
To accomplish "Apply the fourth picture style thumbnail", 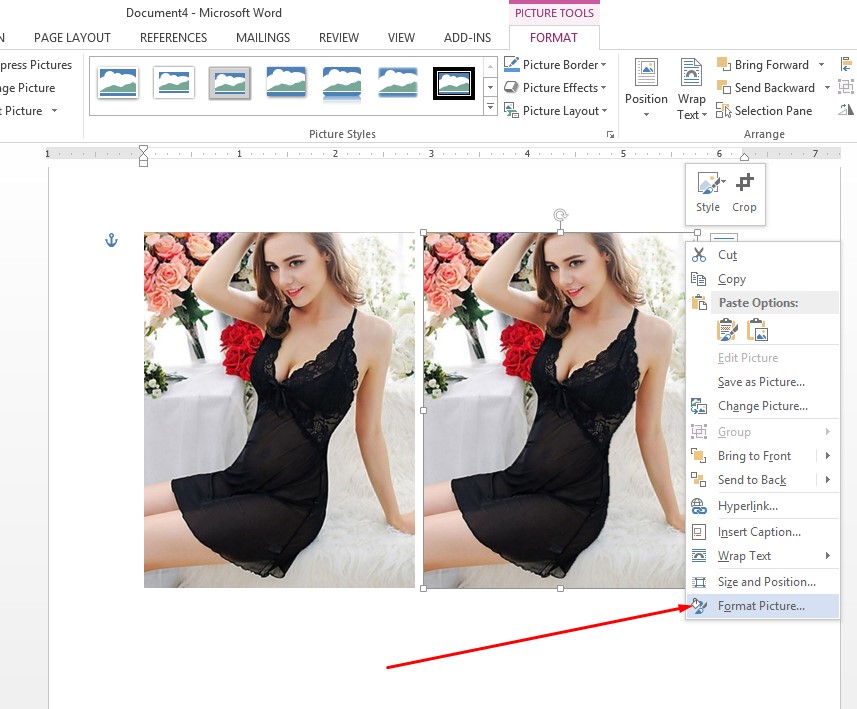I will pos(286,83).
